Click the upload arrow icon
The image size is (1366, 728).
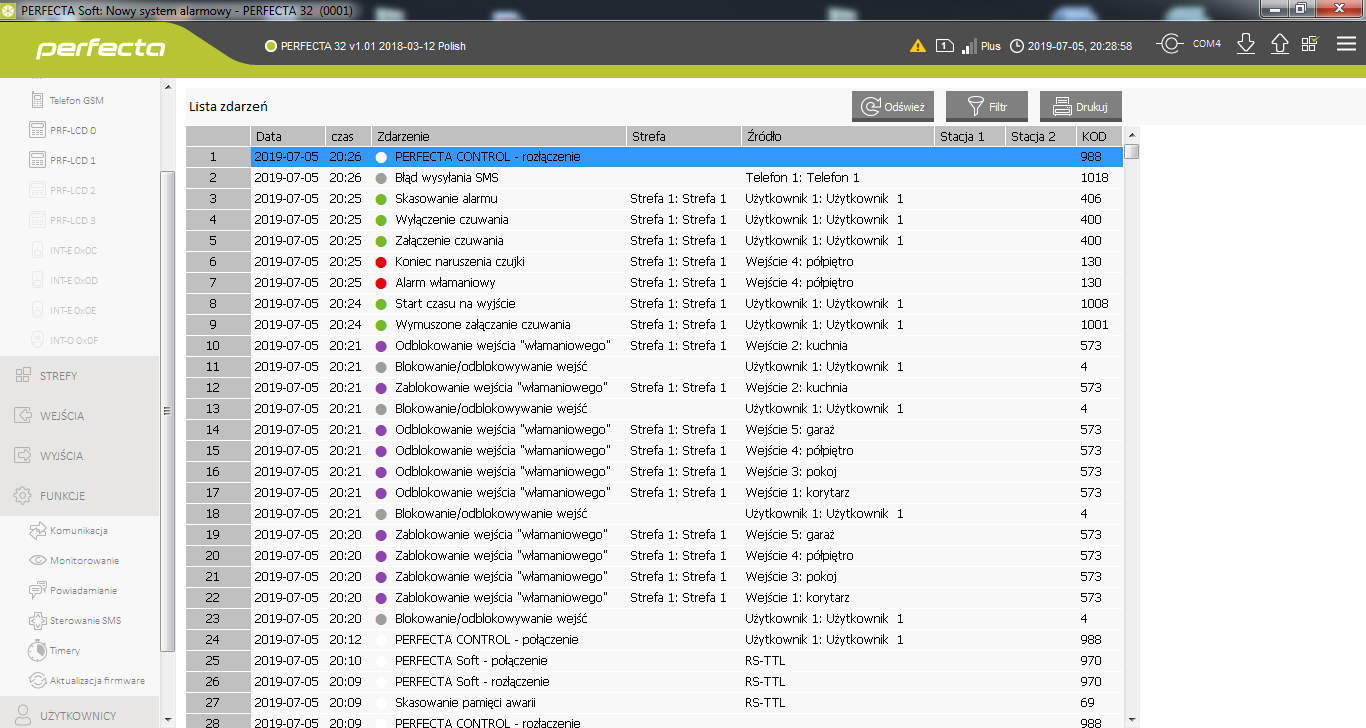tap(1279, 45)
